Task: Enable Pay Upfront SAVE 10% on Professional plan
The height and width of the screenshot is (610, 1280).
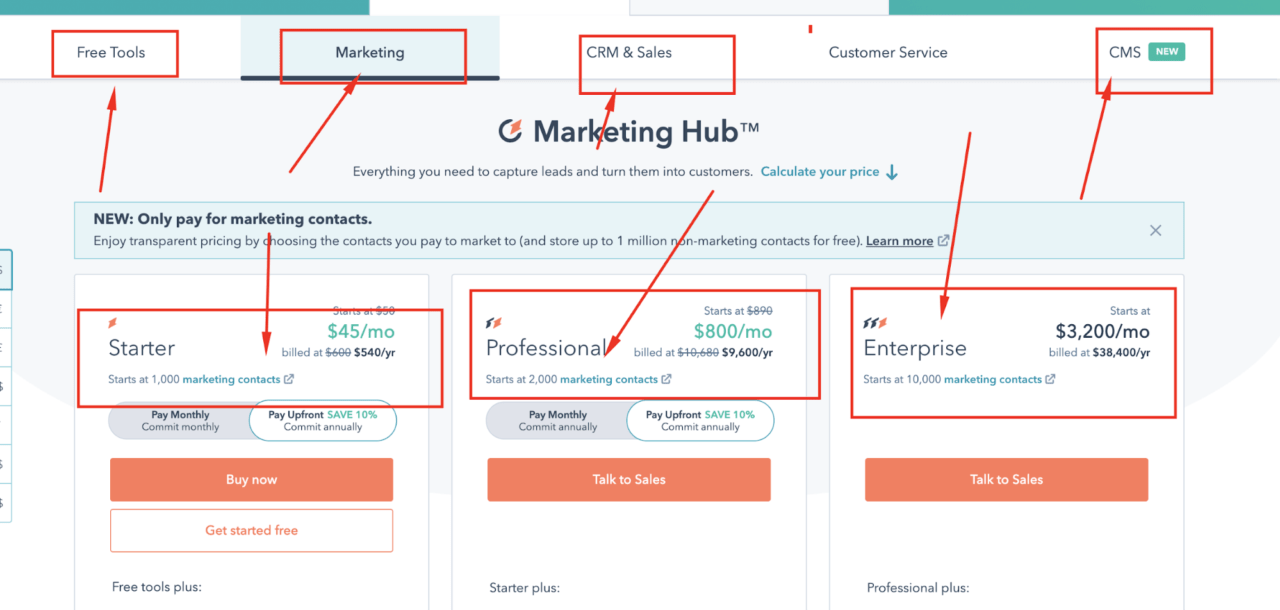Action: (700, 420)
